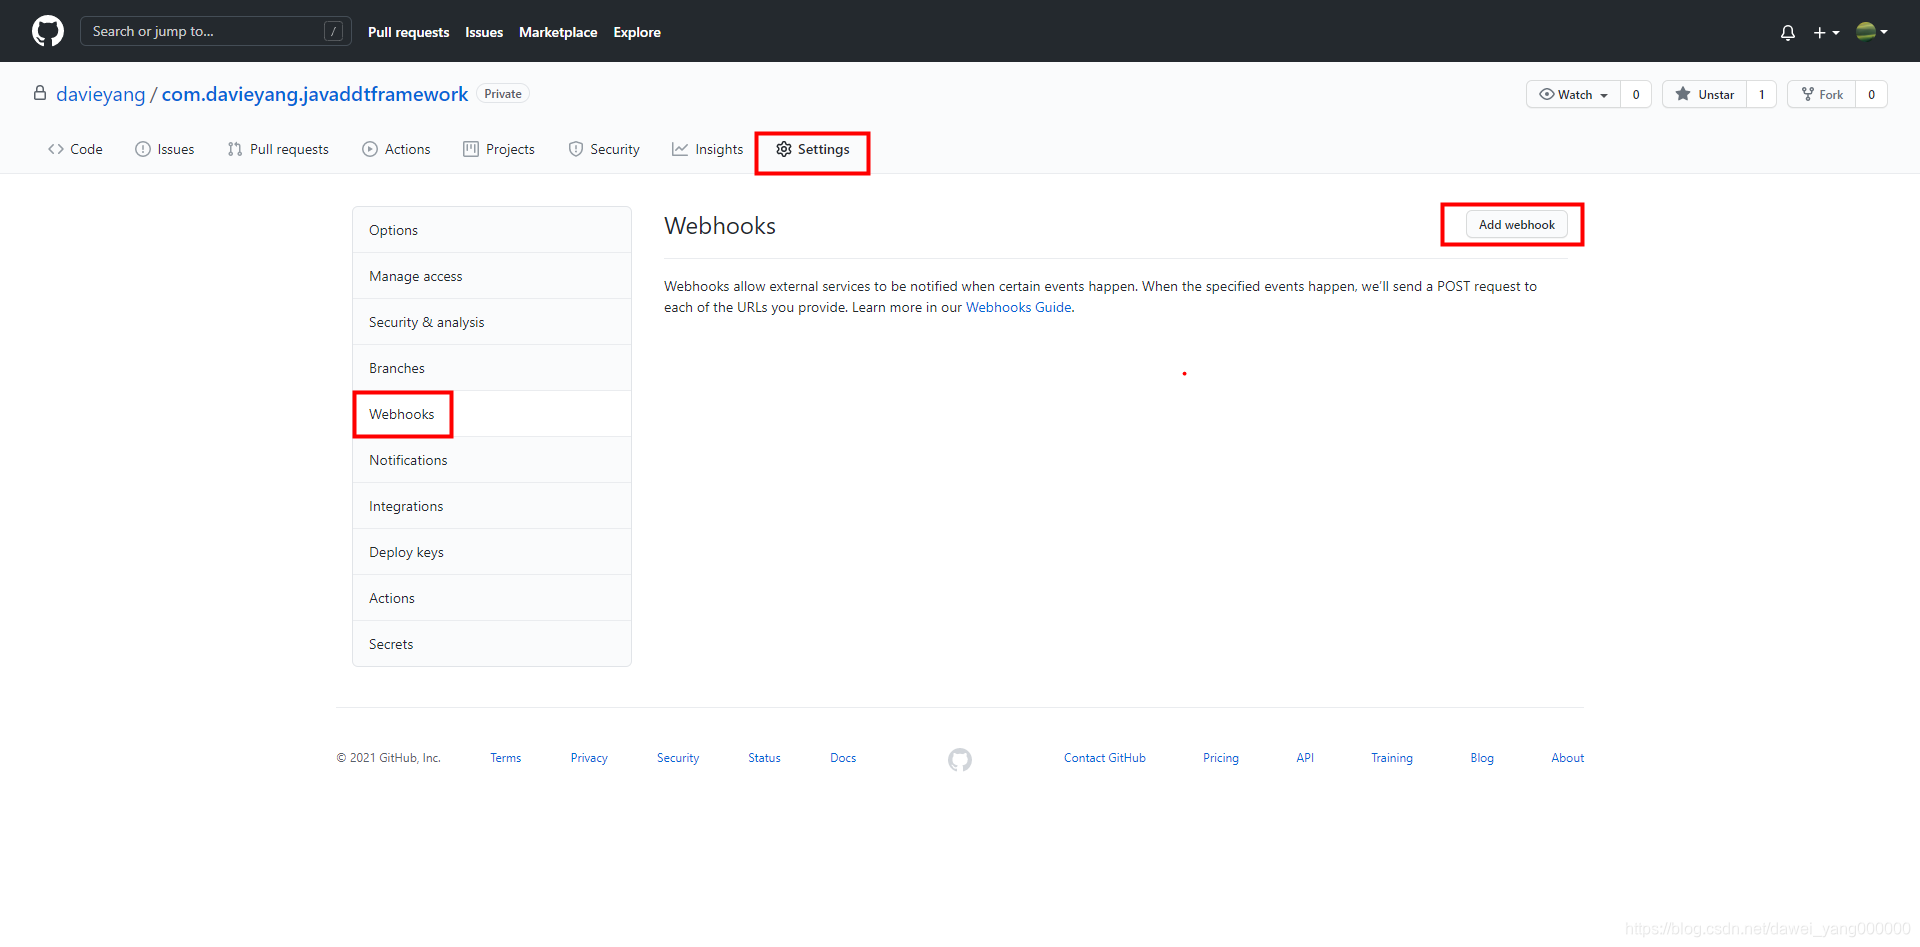Select Security & analysis in sidebar
This screenshot has height=947, width=1920.
coord(492,322)
